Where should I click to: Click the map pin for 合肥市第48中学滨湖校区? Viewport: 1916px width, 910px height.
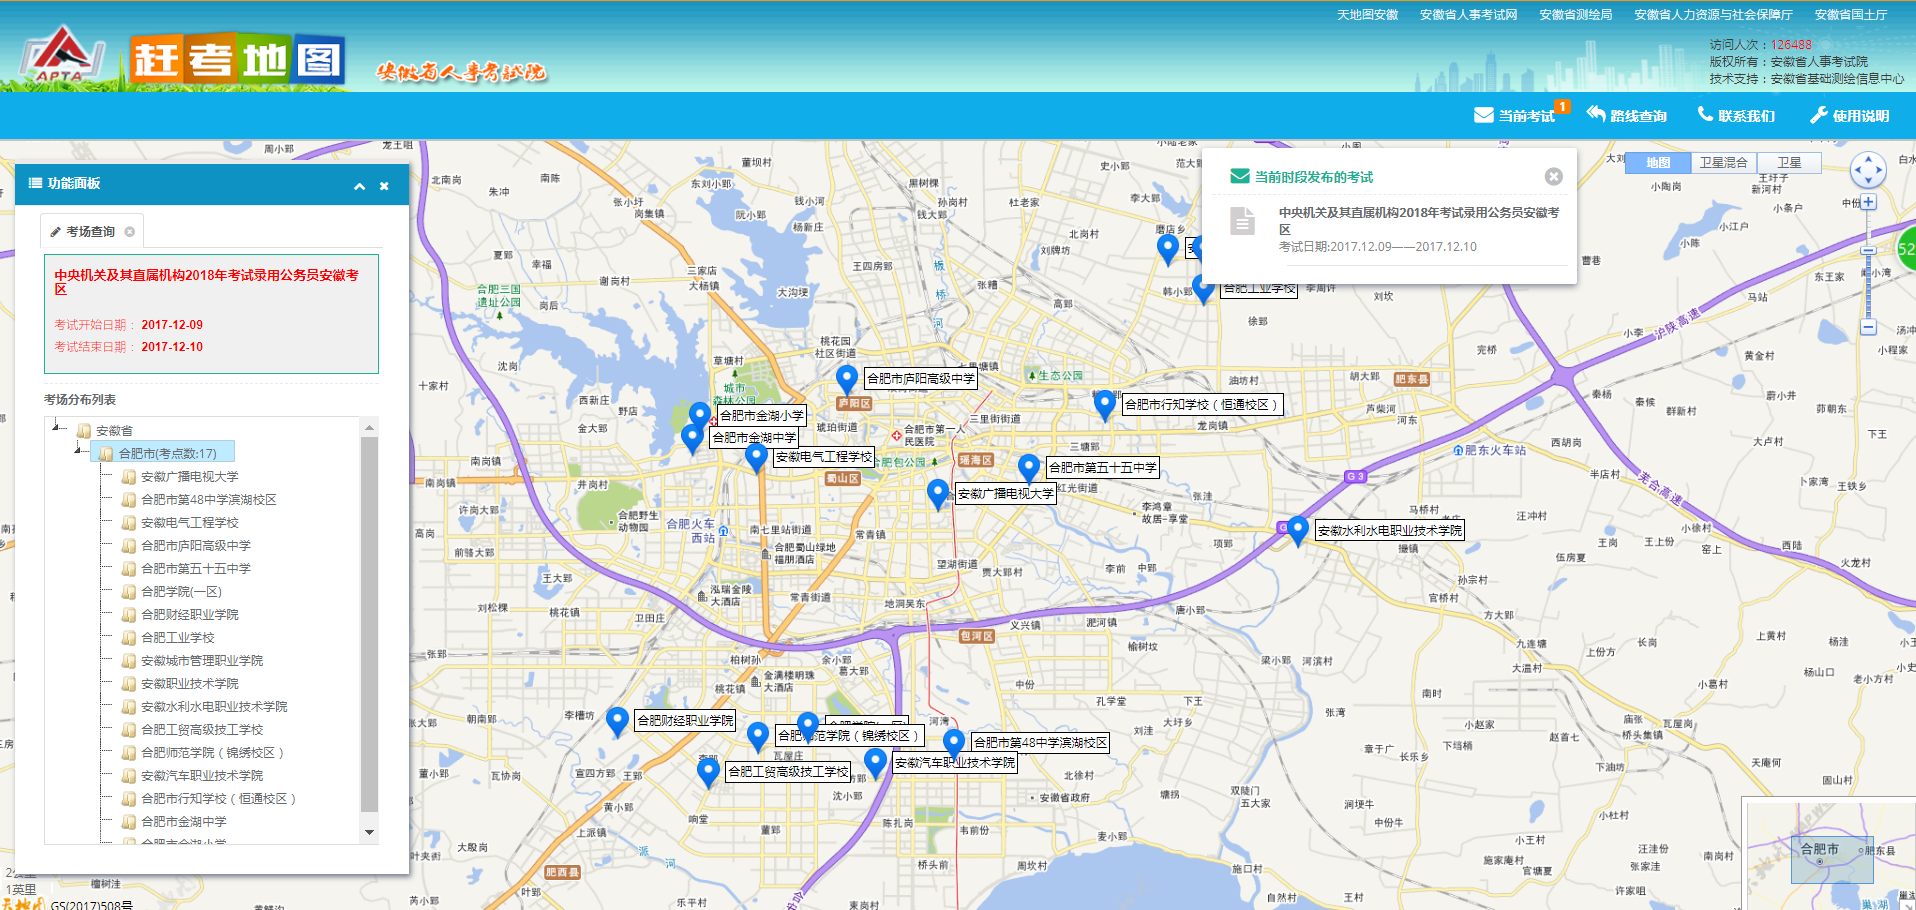pyautogui.click(x=954, y=743)
